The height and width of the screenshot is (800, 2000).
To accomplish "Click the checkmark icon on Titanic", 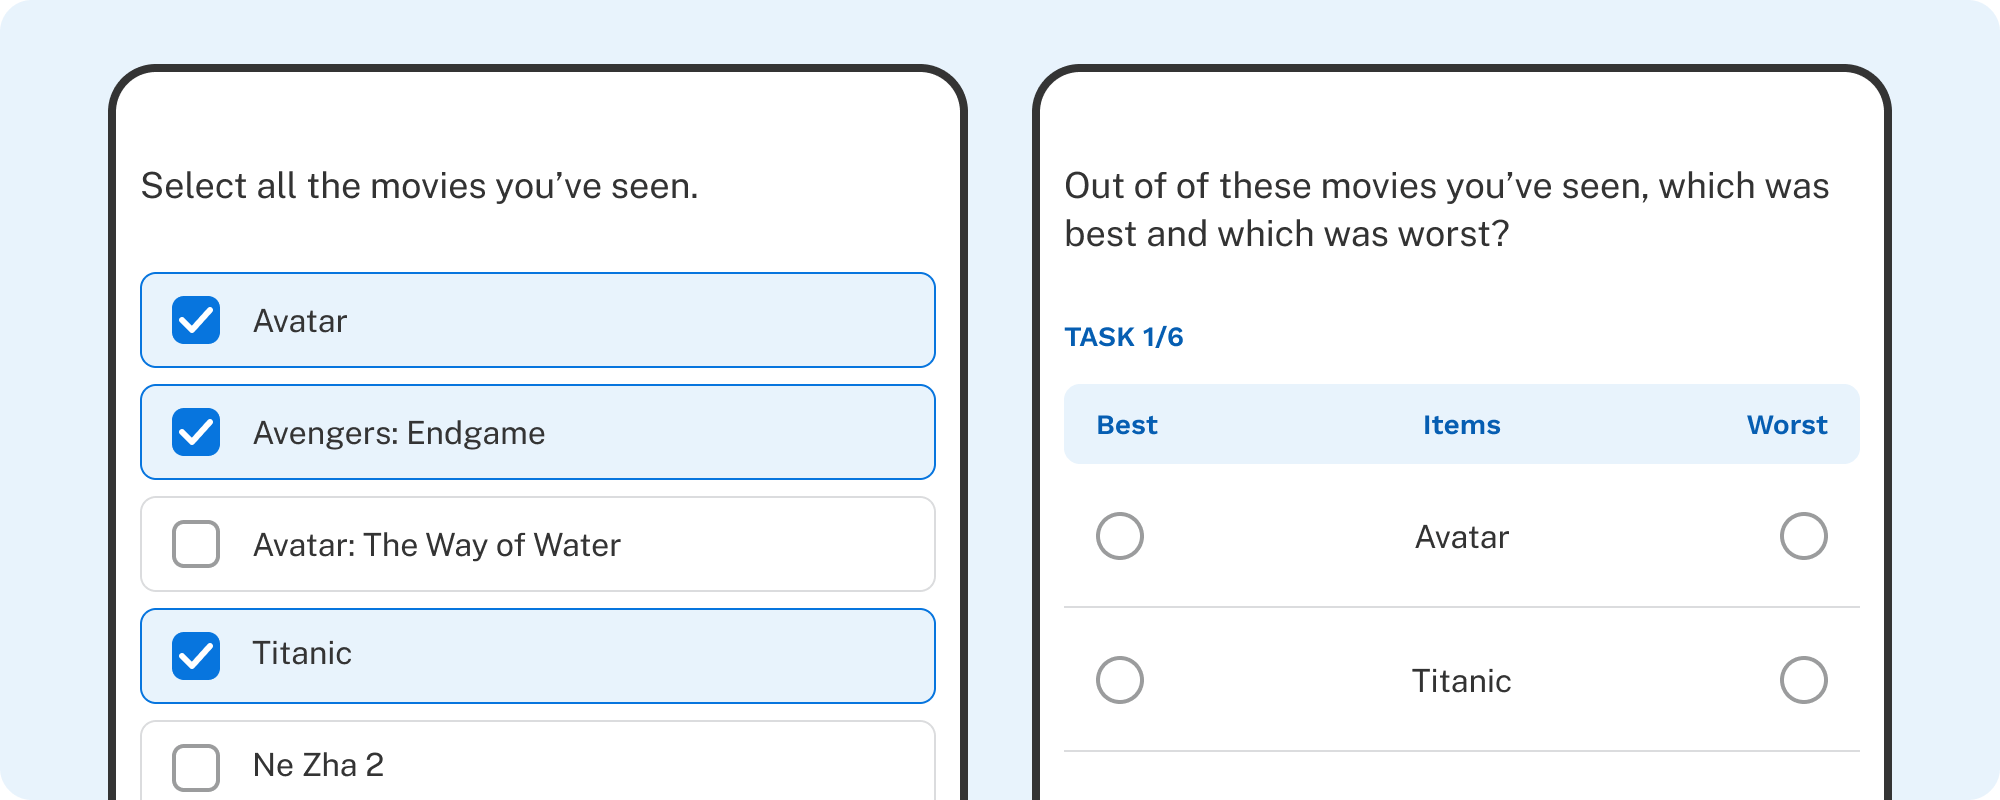I will pos(196,656).
